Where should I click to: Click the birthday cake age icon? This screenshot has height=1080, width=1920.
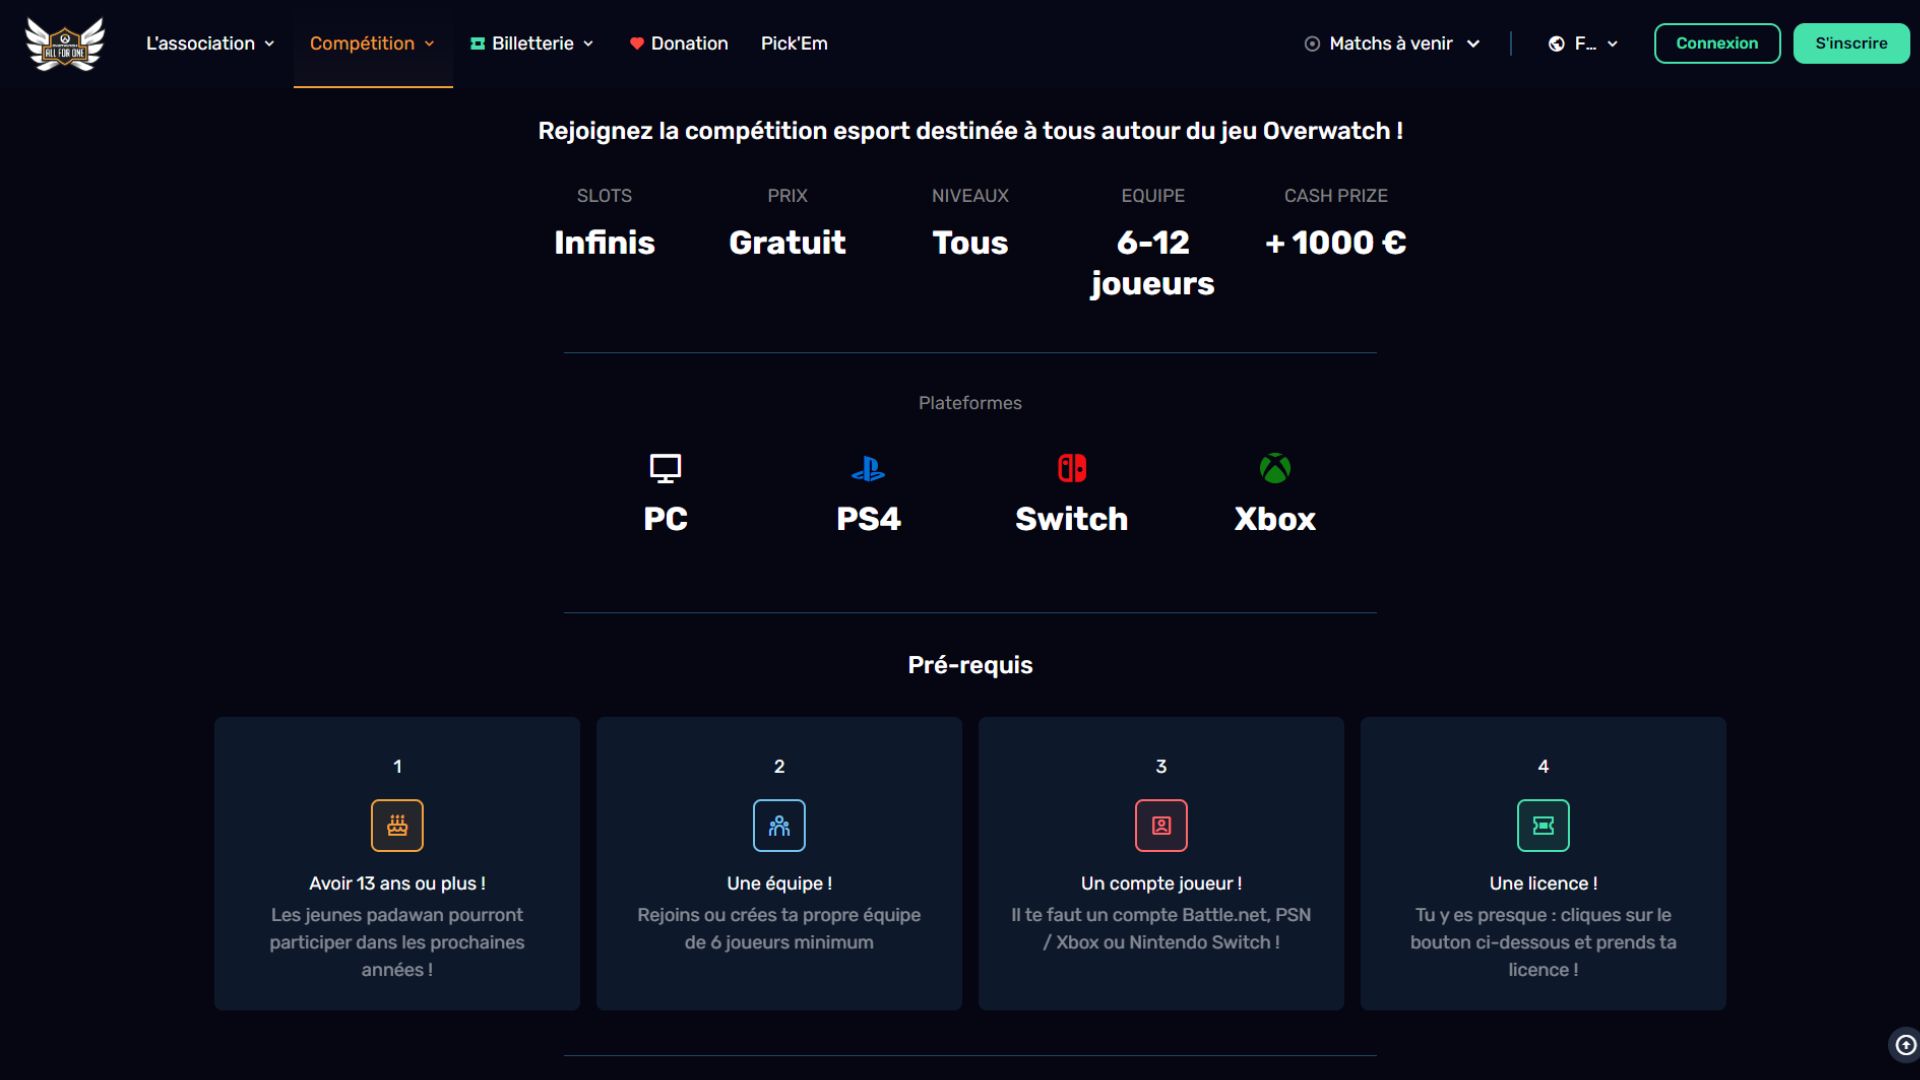point(397,826)
